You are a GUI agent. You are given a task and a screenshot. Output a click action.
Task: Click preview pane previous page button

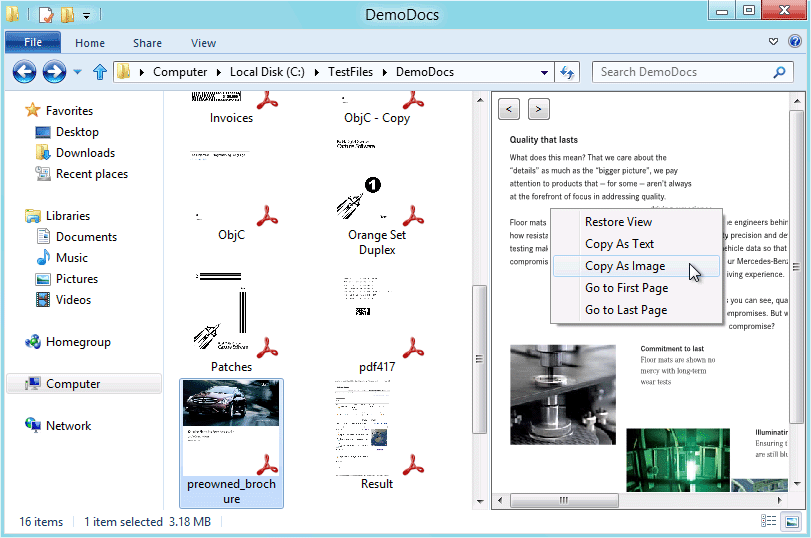tap(509, 109)
